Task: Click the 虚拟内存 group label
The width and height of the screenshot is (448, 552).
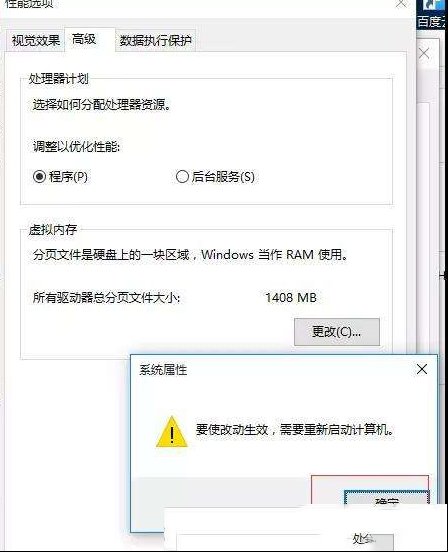Action: (53, 230)
